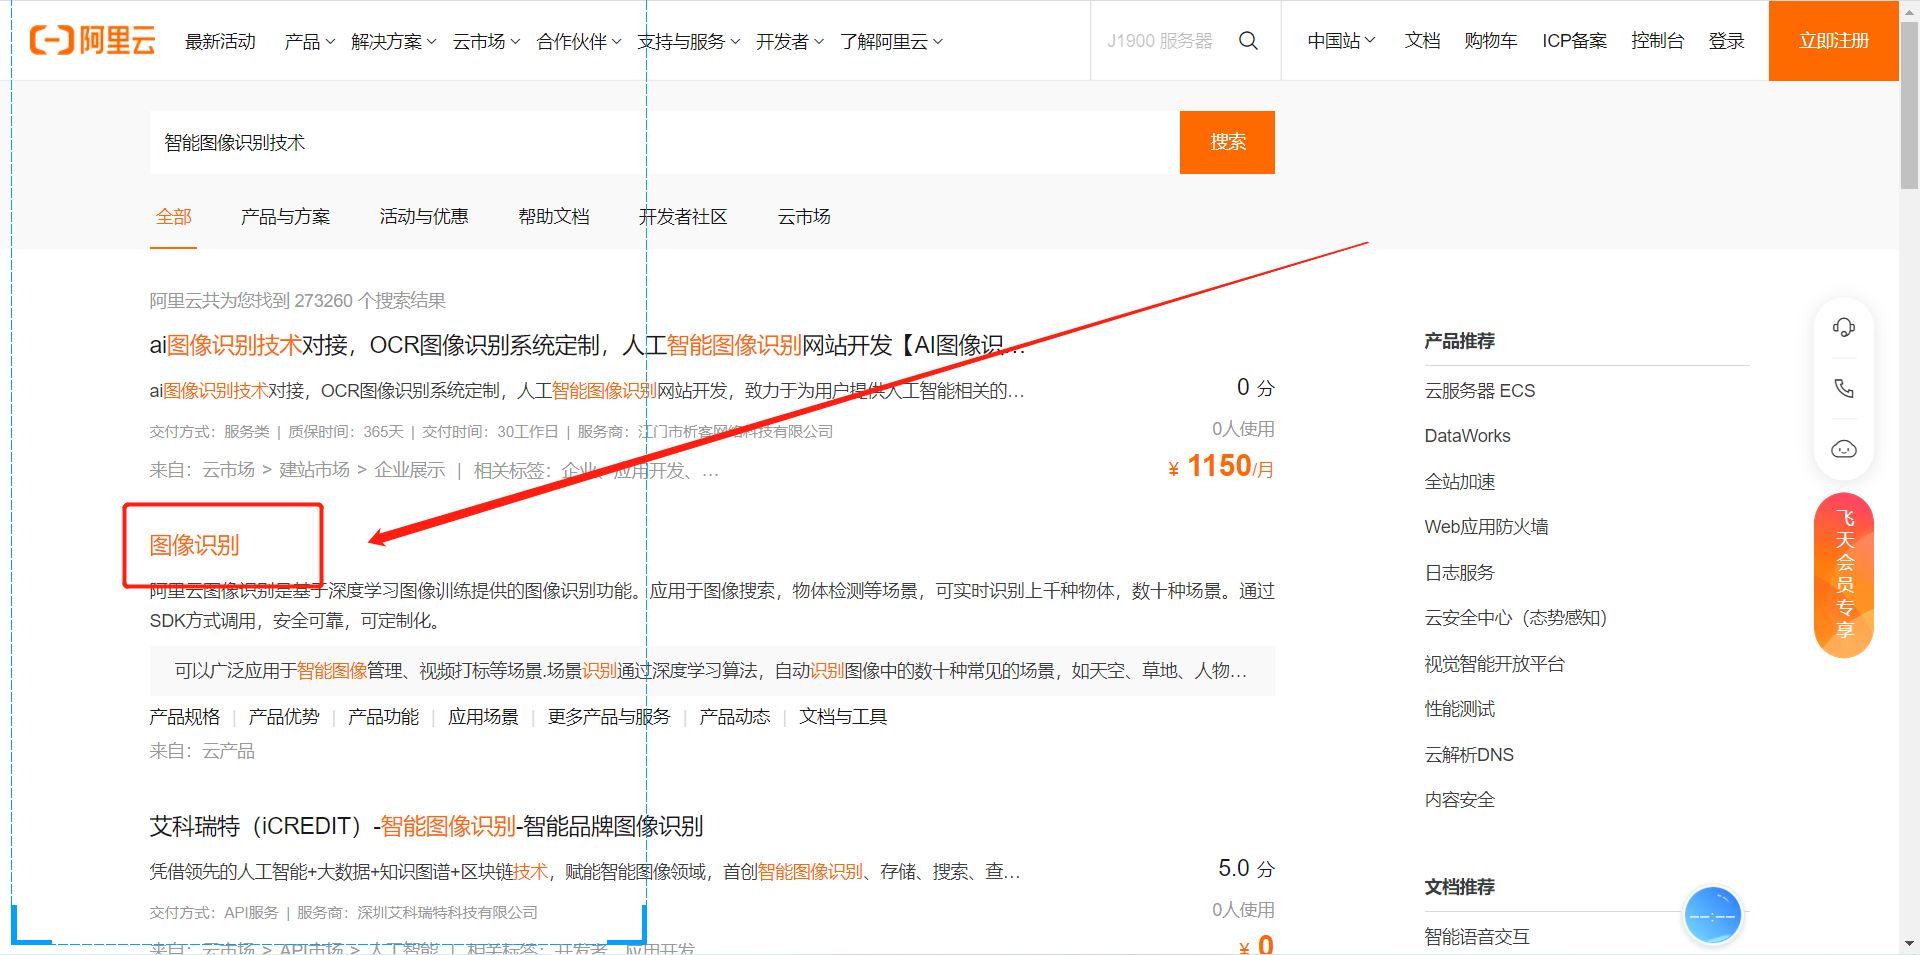Click the ¥1150/月 price text

pos(1220,466)
